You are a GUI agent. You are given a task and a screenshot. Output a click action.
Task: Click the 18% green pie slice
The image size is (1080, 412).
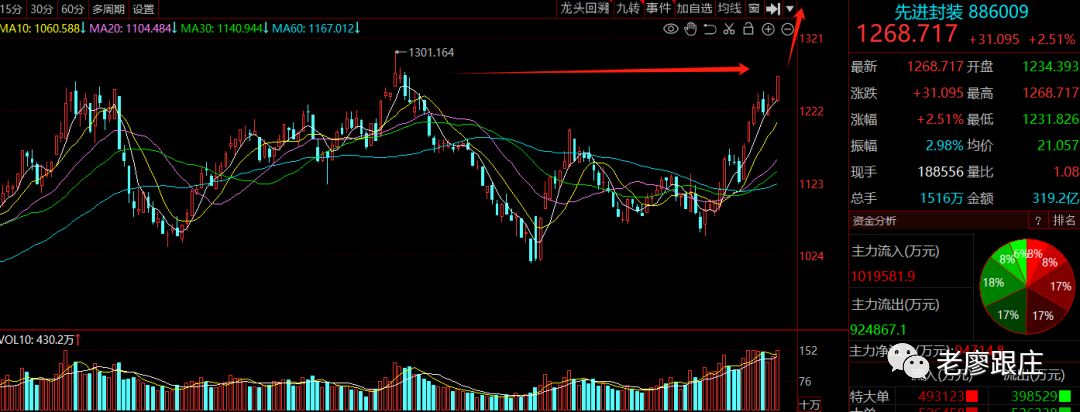993,282
